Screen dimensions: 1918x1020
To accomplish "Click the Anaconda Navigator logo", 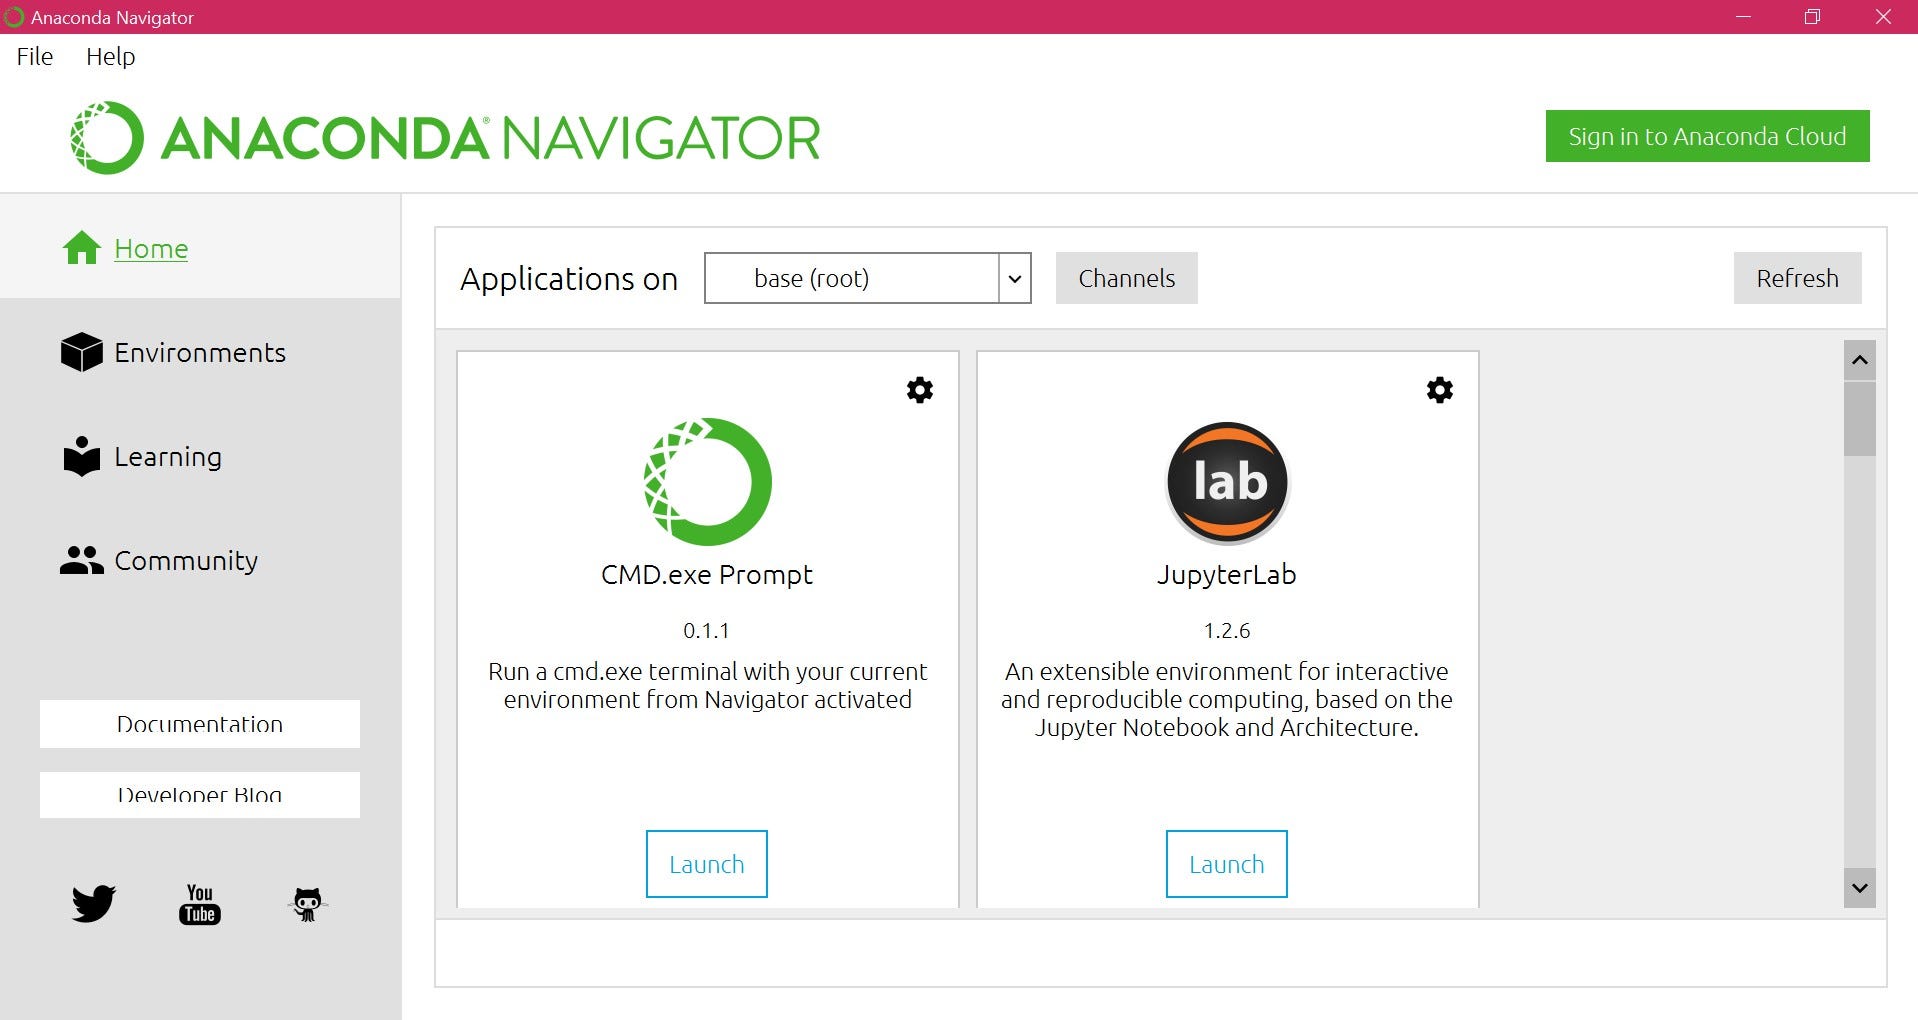I will point(445,137).
